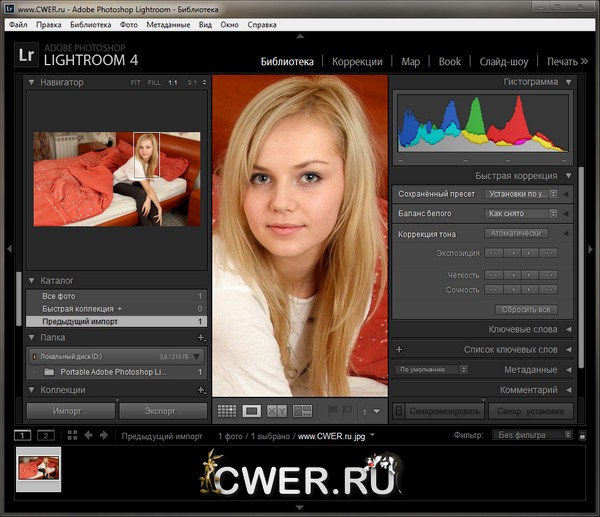
Task: Collapse the Каталог panel
Action: (x=32, y=281)
